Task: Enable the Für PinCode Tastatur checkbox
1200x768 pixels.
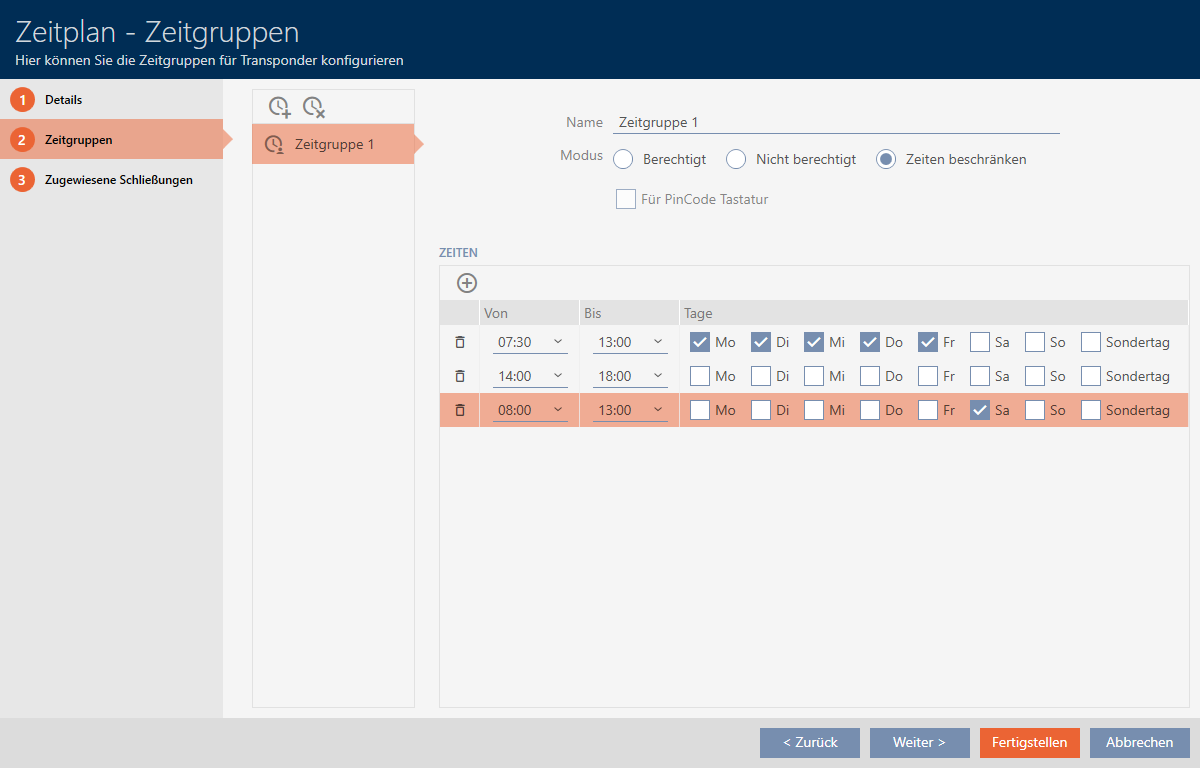Action: point(626,199)
